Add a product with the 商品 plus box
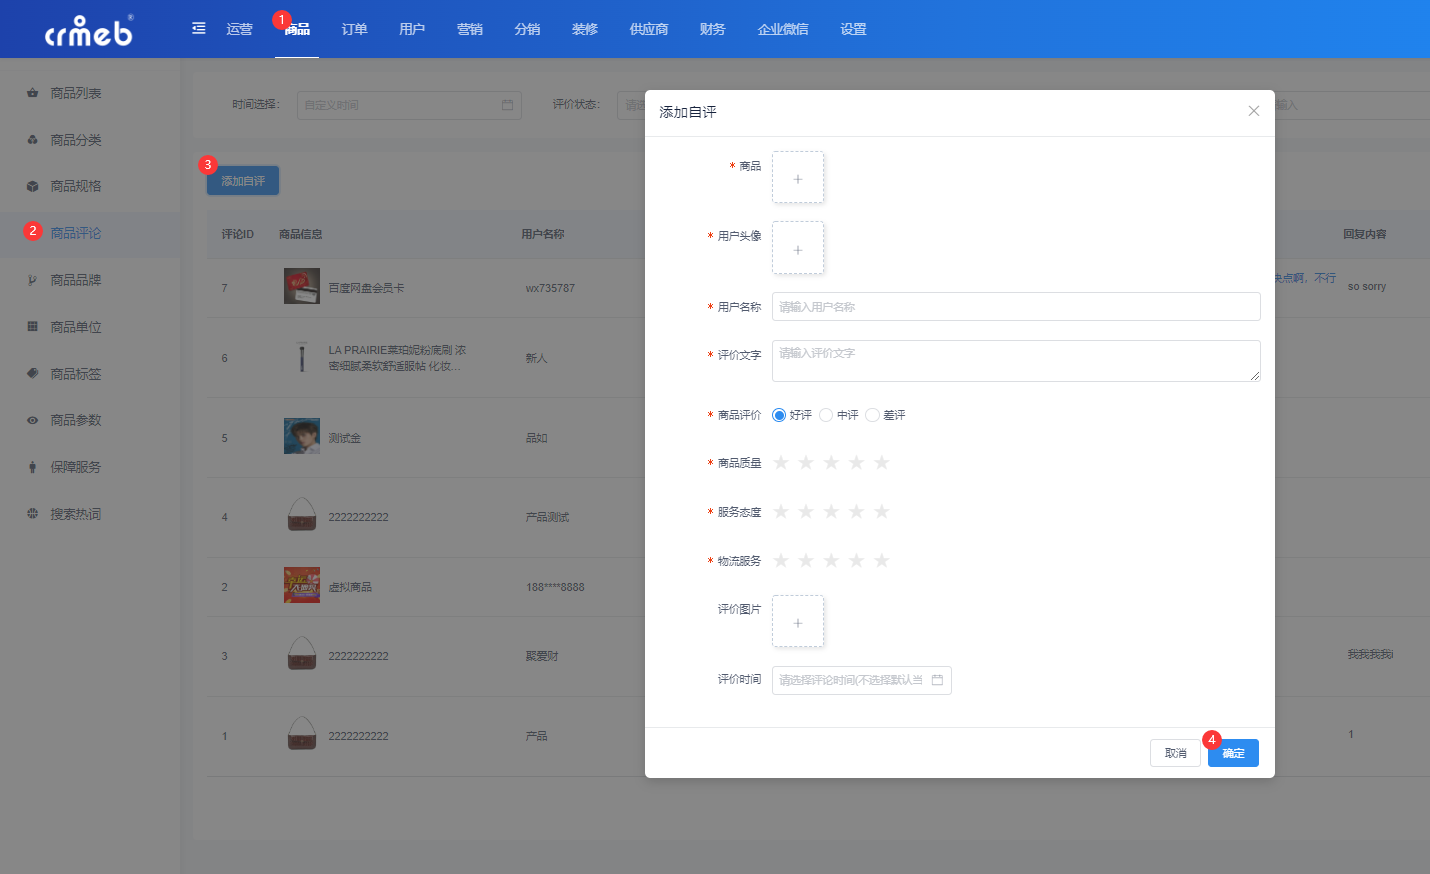 point(798,178)
